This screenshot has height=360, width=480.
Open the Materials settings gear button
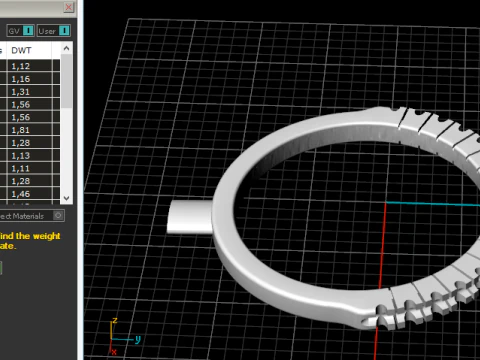coord(58,216)
